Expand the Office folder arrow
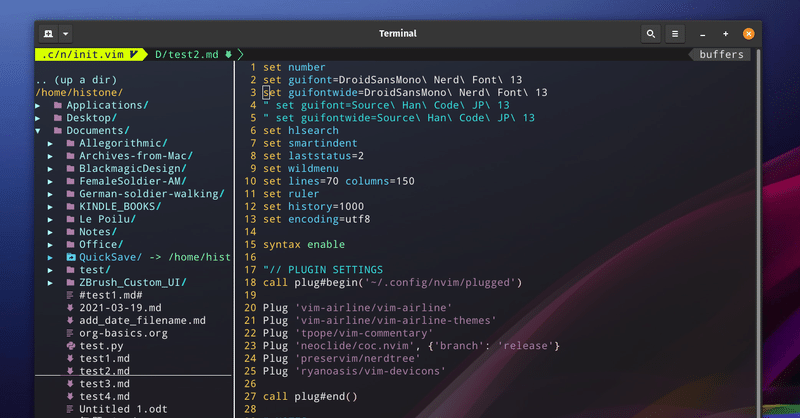 tap(50, 244)
